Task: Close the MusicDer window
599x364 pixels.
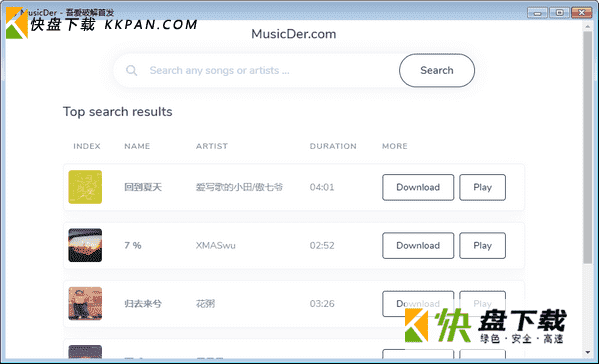Action: [581, 13]
